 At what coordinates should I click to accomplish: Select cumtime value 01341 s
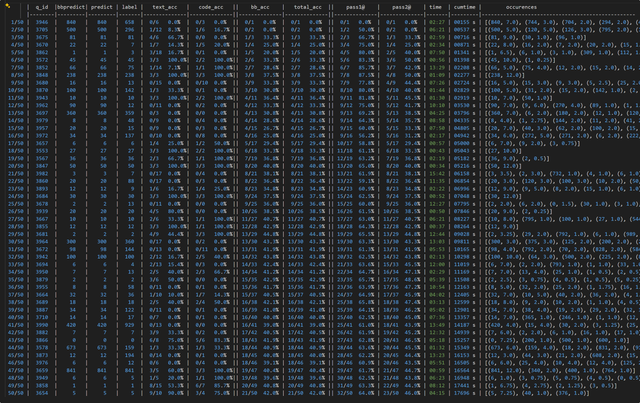pyautogui.click(x=464, y=52)
